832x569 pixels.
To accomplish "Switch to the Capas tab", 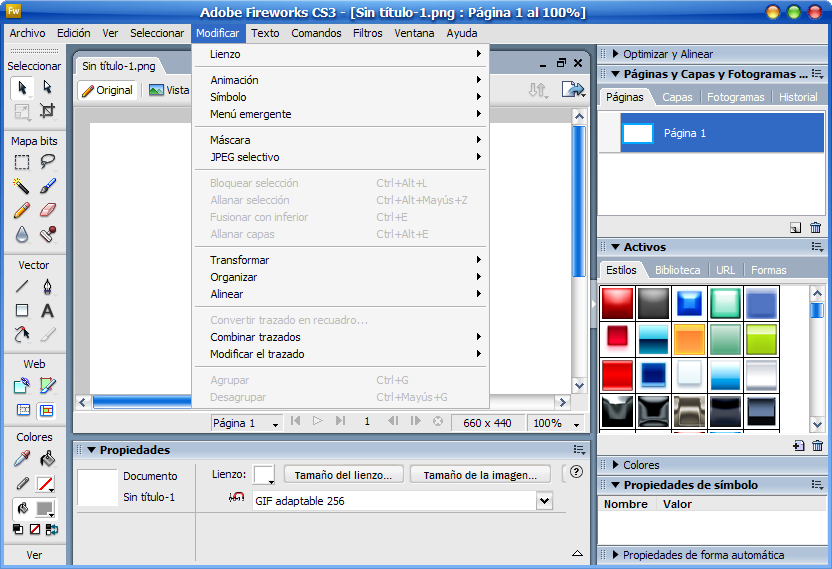I will (x=677, y=97).
